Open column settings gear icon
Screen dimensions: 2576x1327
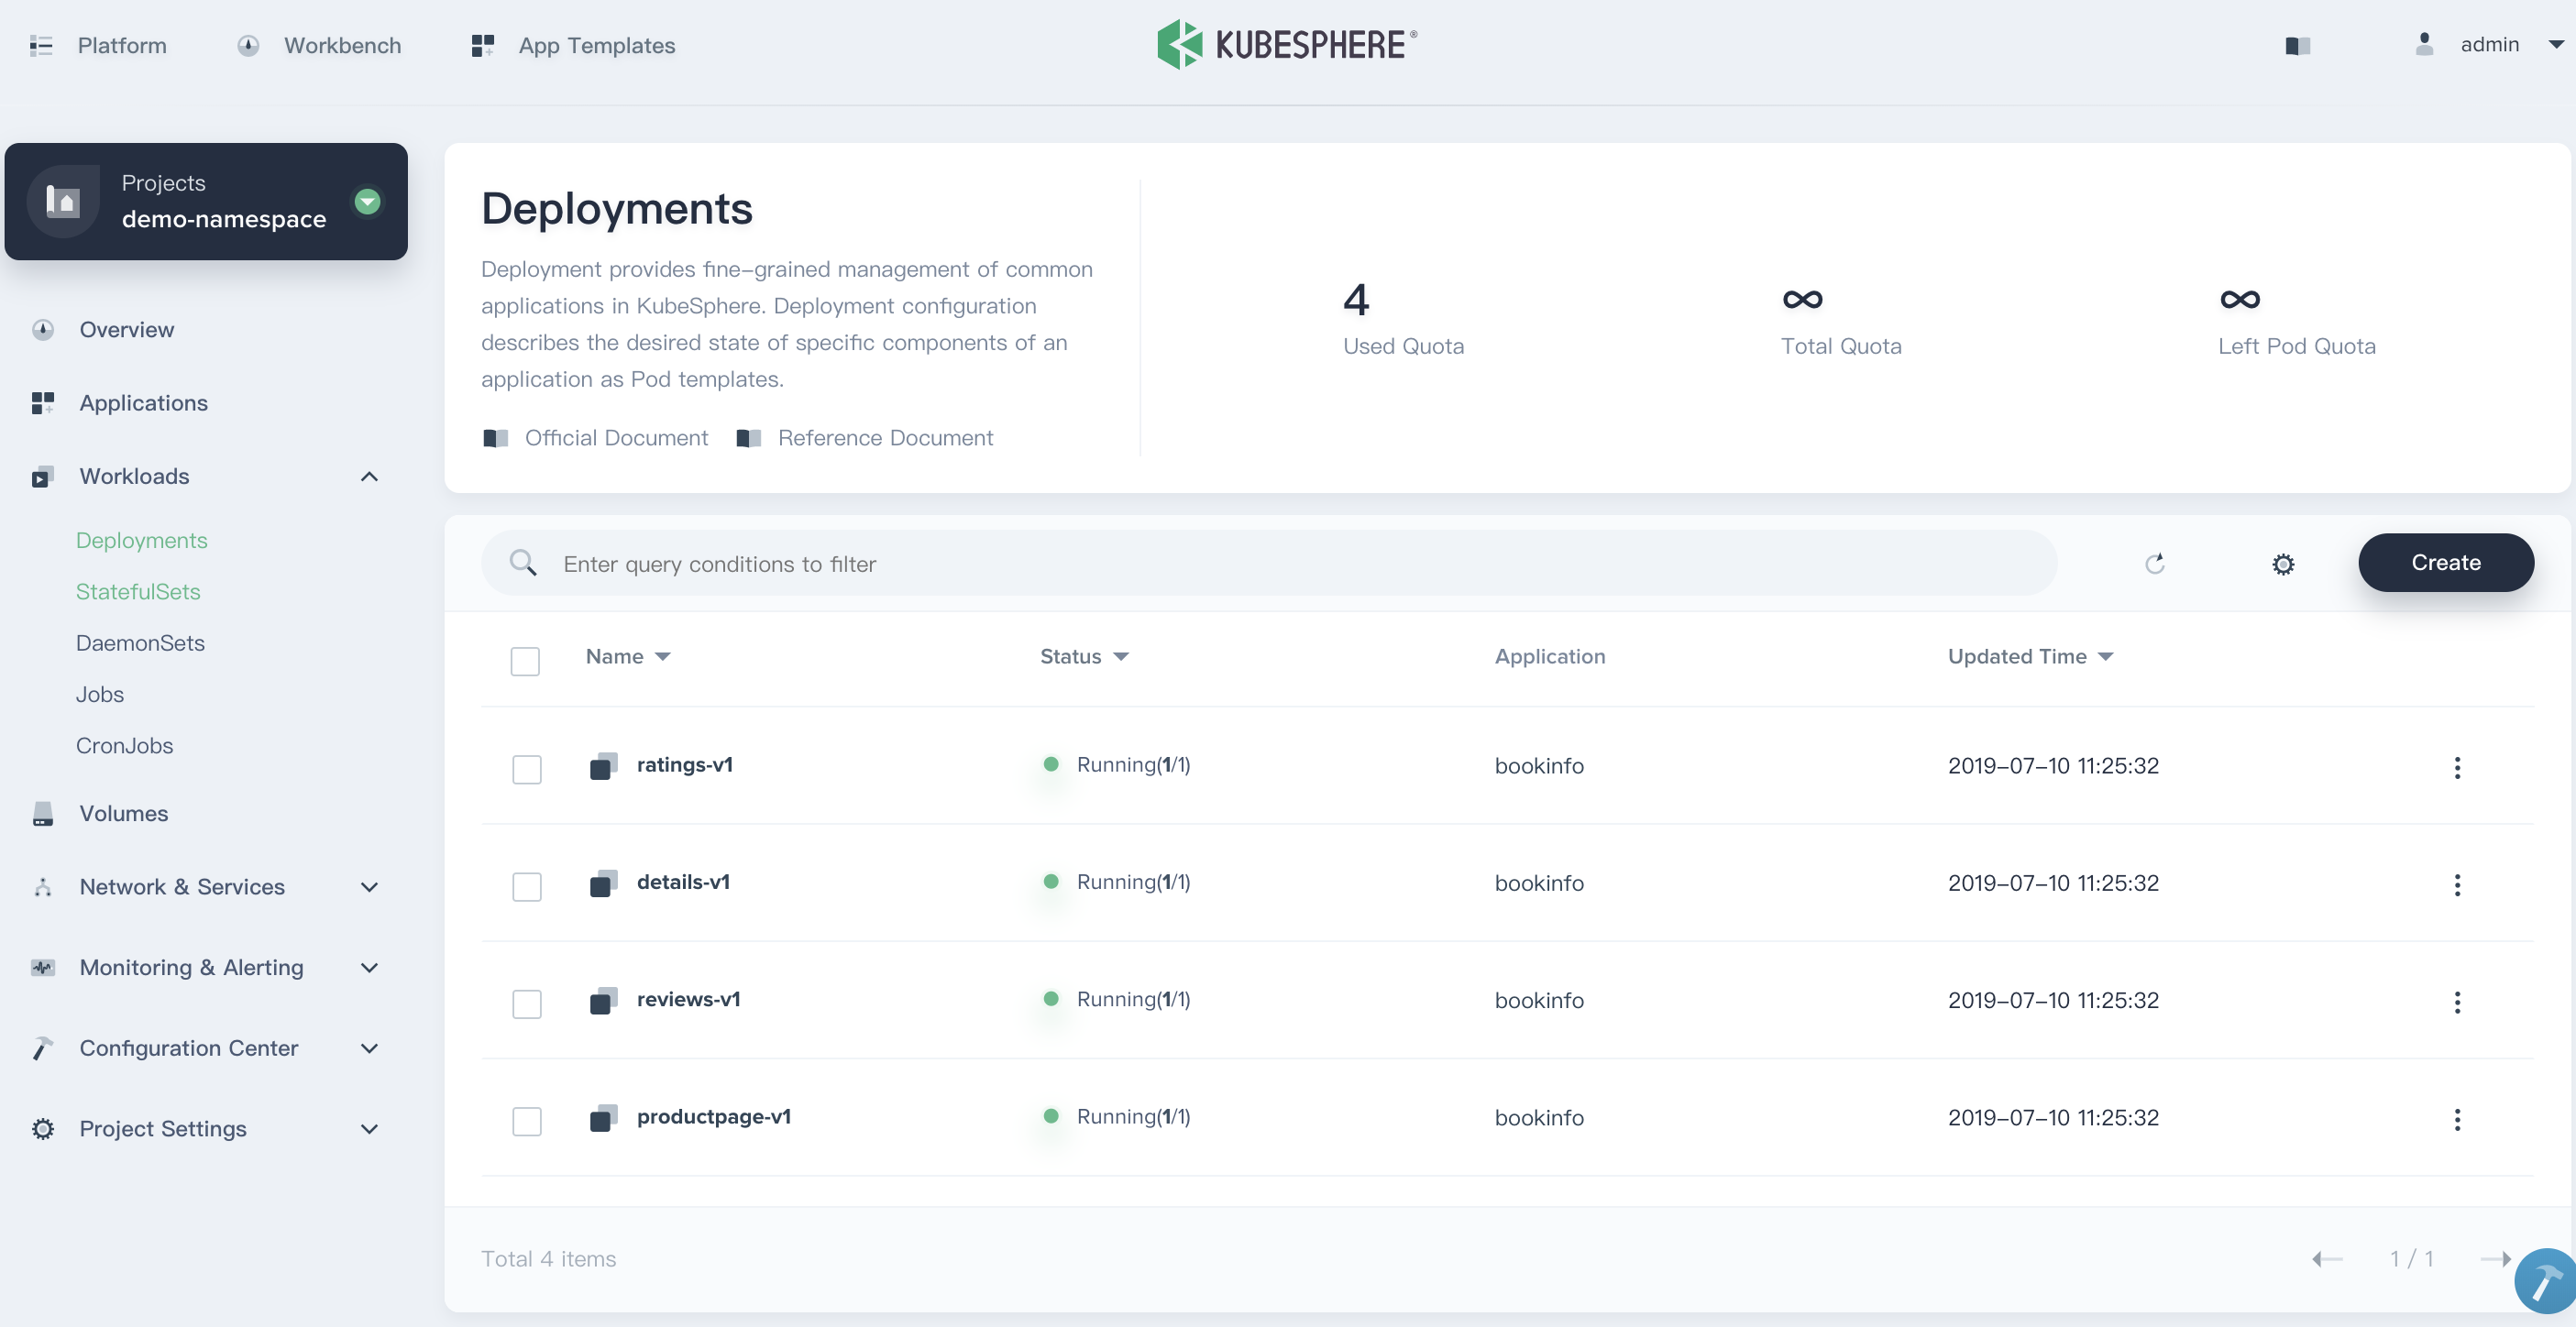click(2282, 564)
